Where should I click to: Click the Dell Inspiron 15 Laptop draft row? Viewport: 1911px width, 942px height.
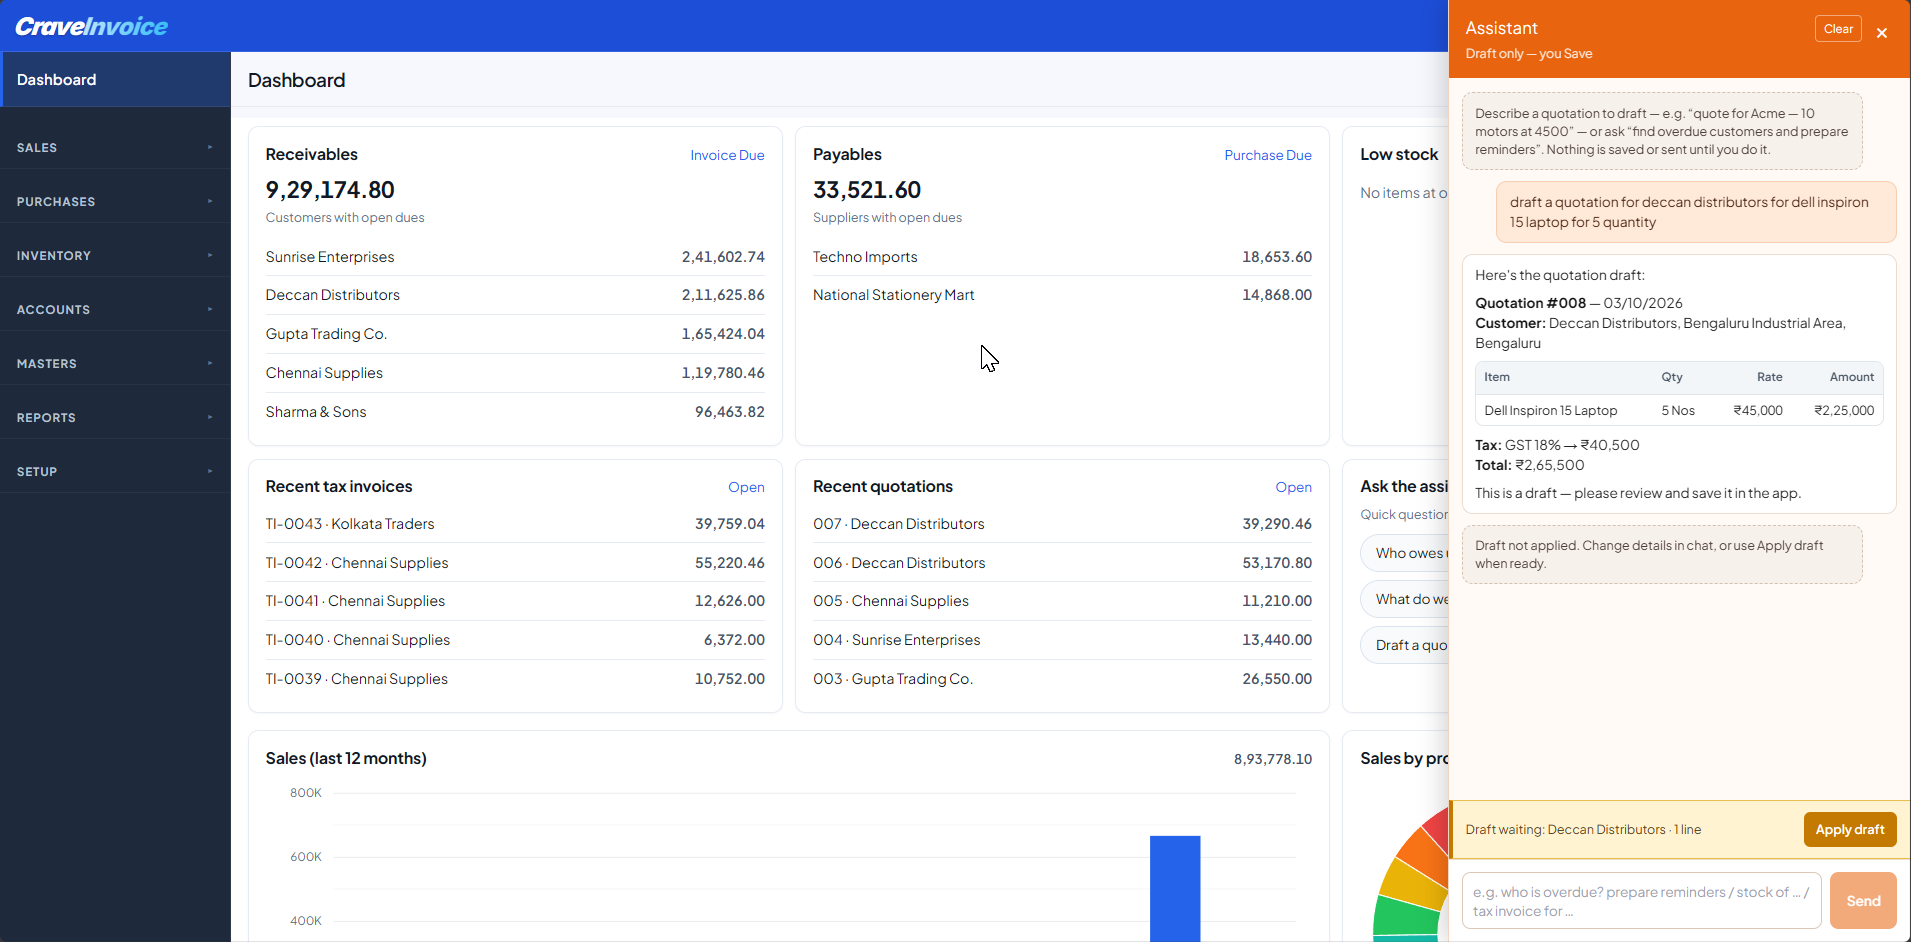(x=1679, y=410)
